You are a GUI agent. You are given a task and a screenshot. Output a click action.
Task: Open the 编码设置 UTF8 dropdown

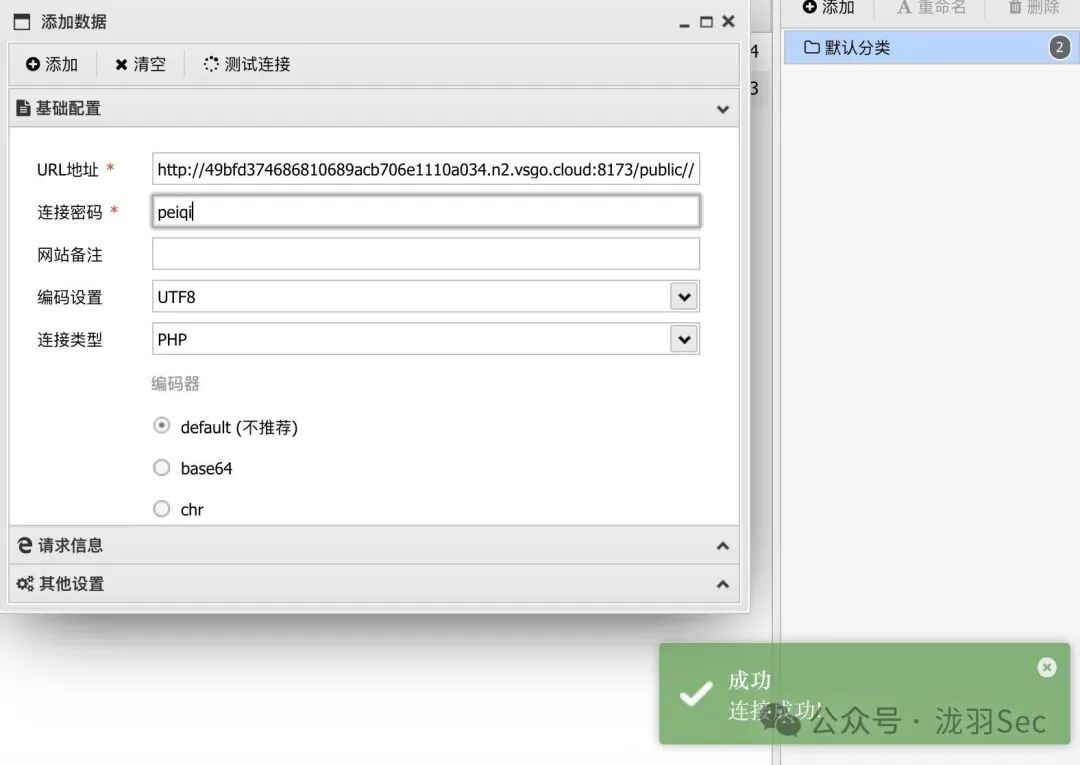tap(684, 295)
